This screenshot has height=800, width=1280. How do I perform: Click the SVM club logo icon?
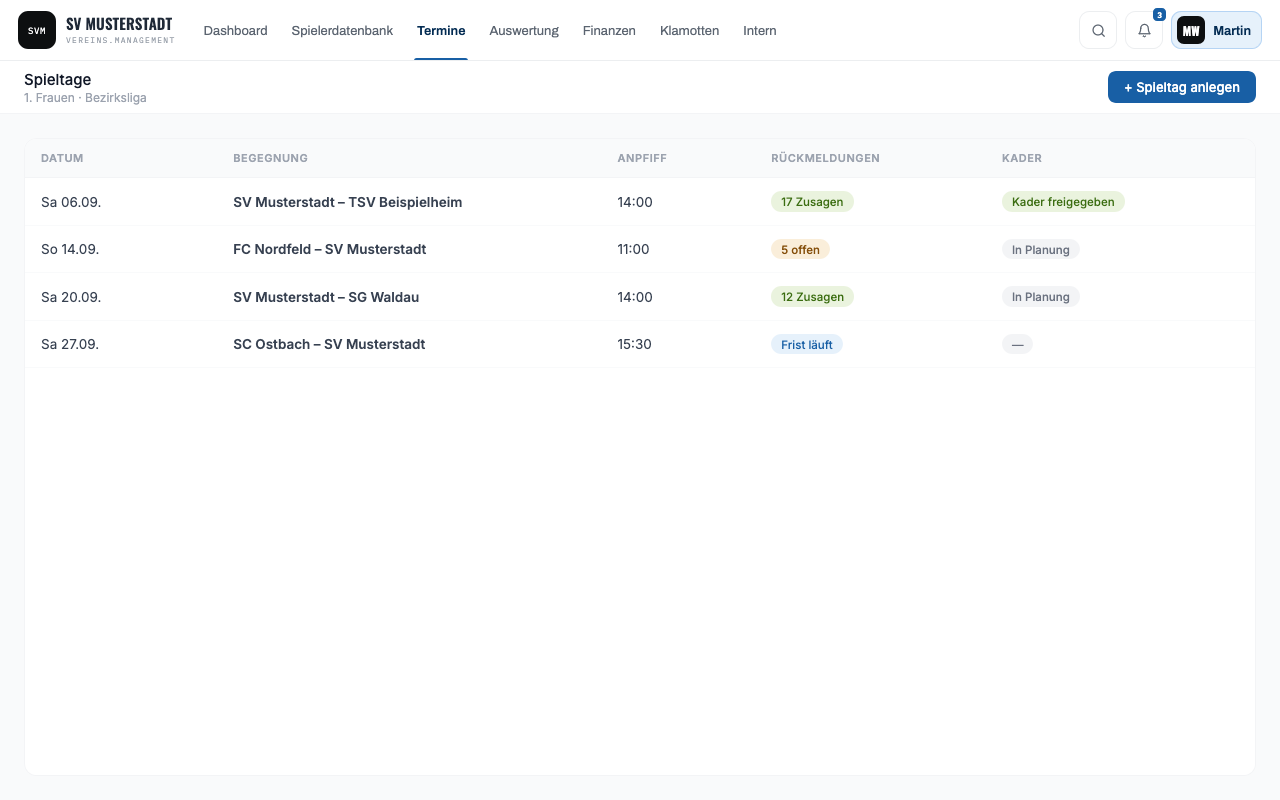pyautogui.click(x=37, y=30)
